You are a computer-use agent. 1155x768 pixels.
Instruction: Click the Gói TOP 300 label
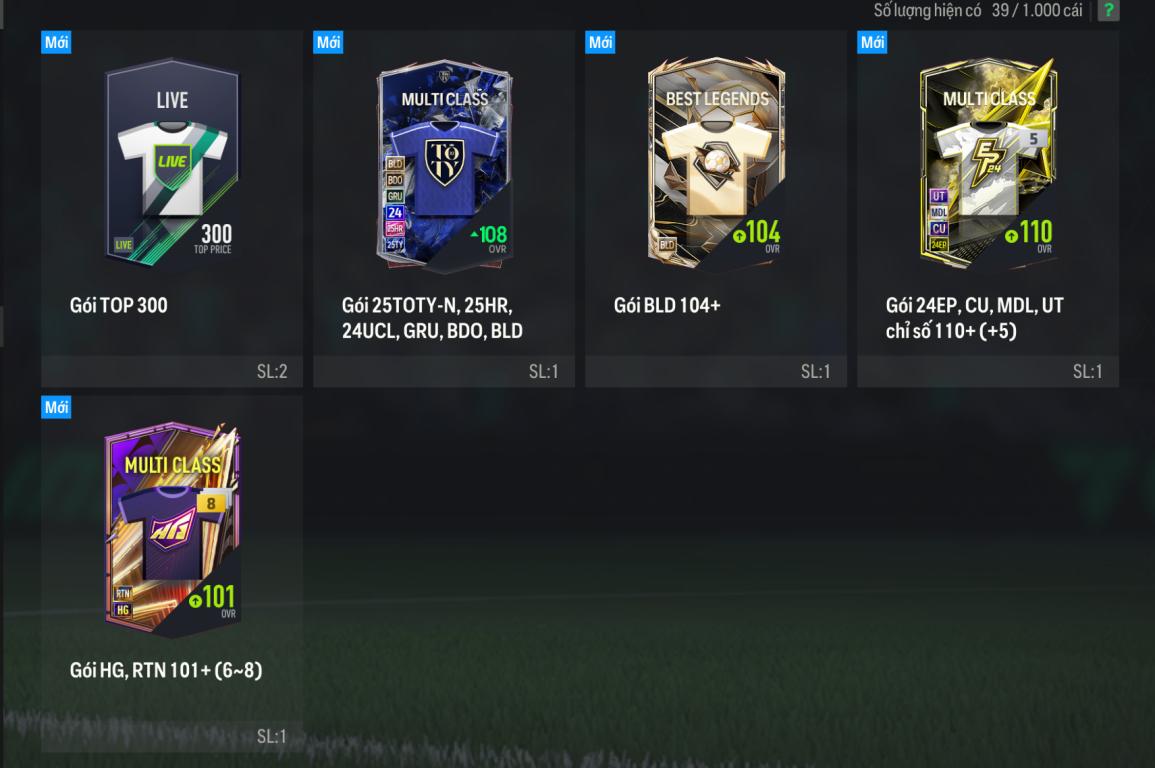[119, 306]
